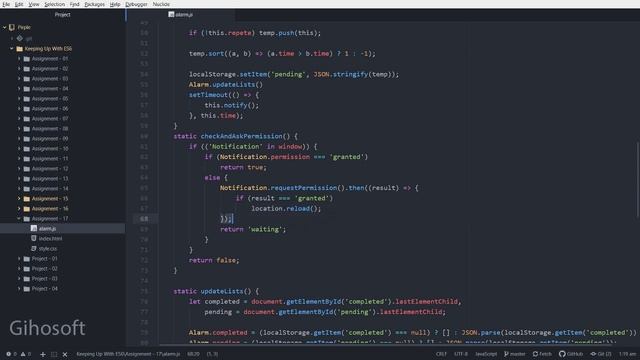
Task: Open the Find menu
Action: (x=74, y=4)
